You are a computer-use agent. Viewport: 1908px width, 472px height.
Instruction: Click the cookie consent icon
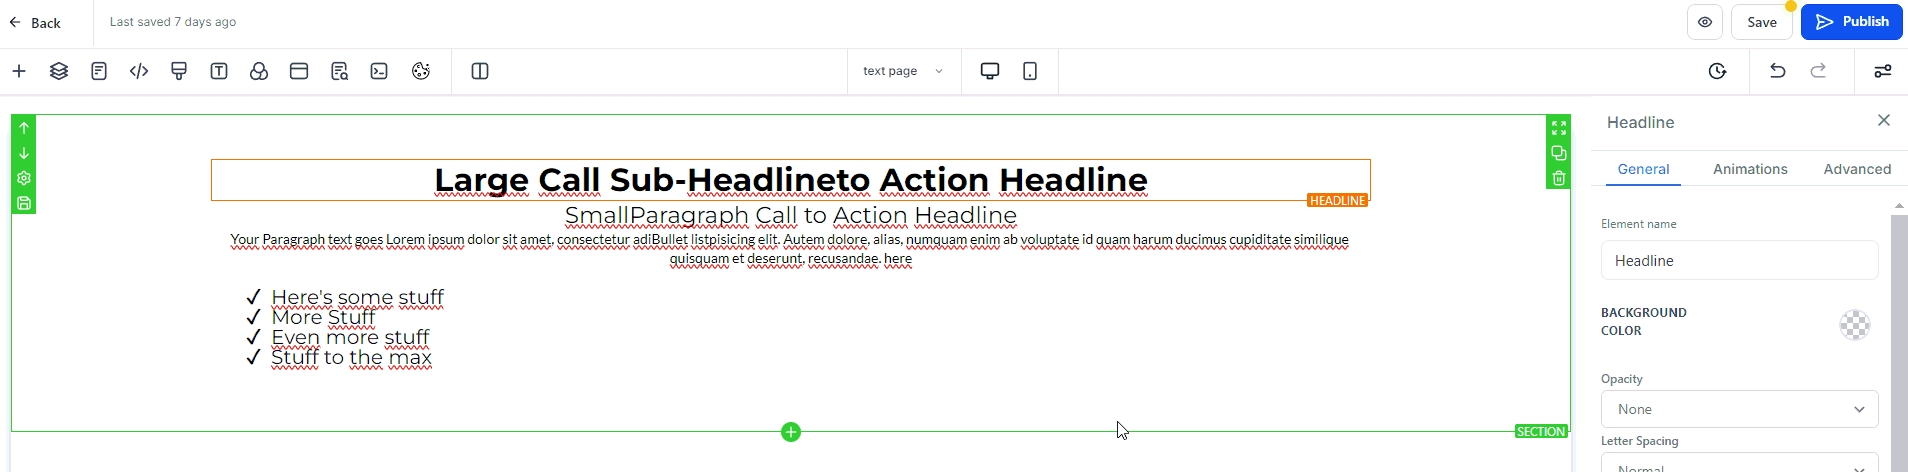(421, 71)
